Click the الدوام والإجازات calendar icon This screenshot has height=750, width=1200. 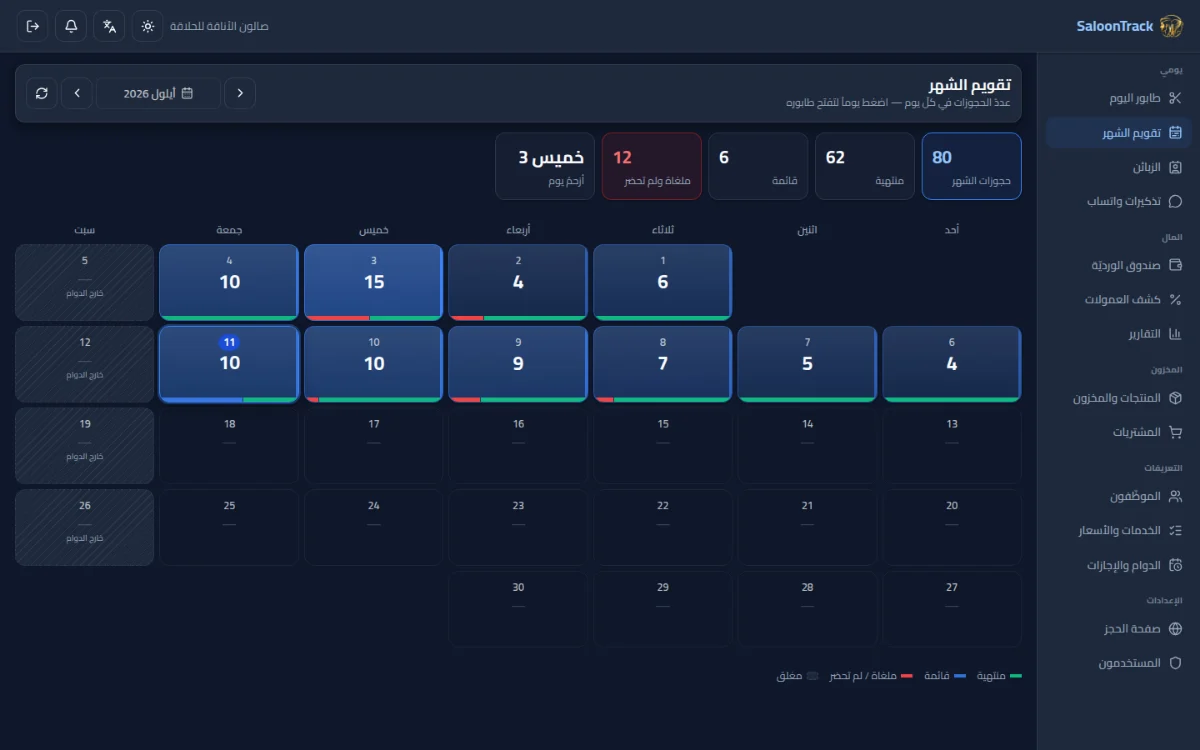[x=1175, y=565]
